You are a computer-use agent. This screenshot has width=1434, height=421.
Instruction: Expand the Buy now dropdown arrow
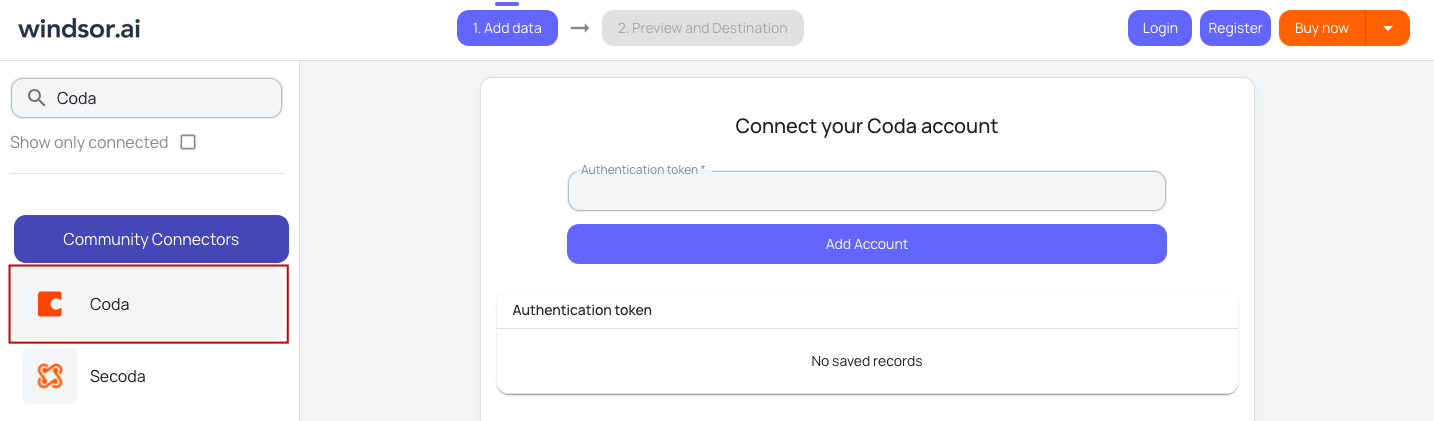[x=1388, y=28]
